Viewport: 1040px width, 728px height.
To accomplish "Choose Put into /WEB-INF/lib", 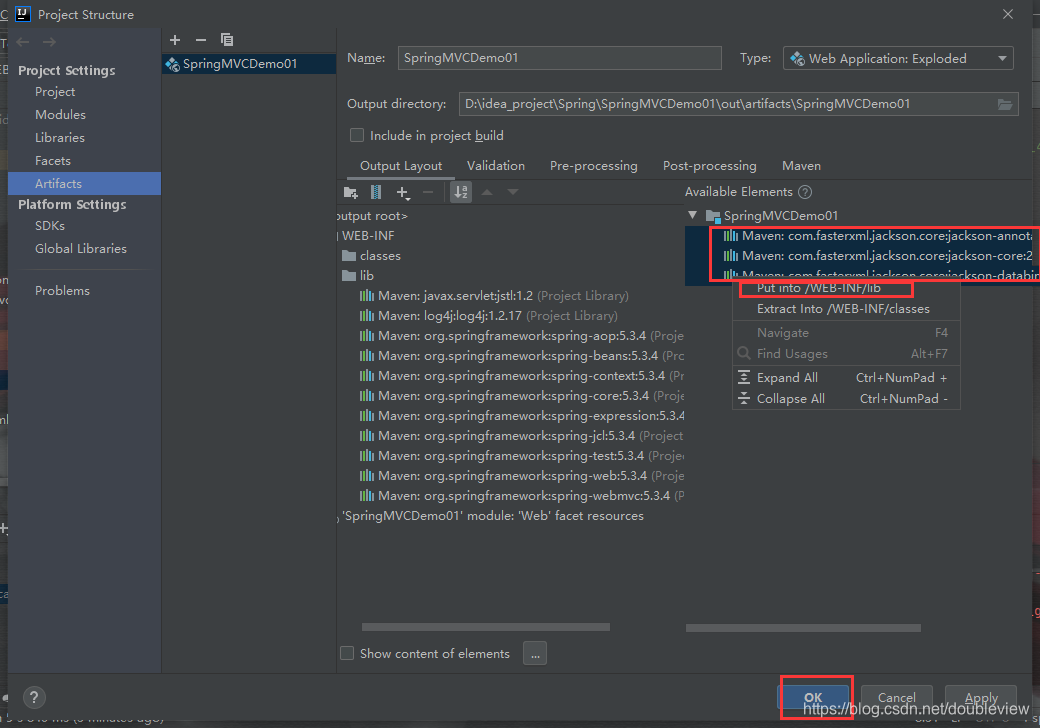I will (846, 289).
